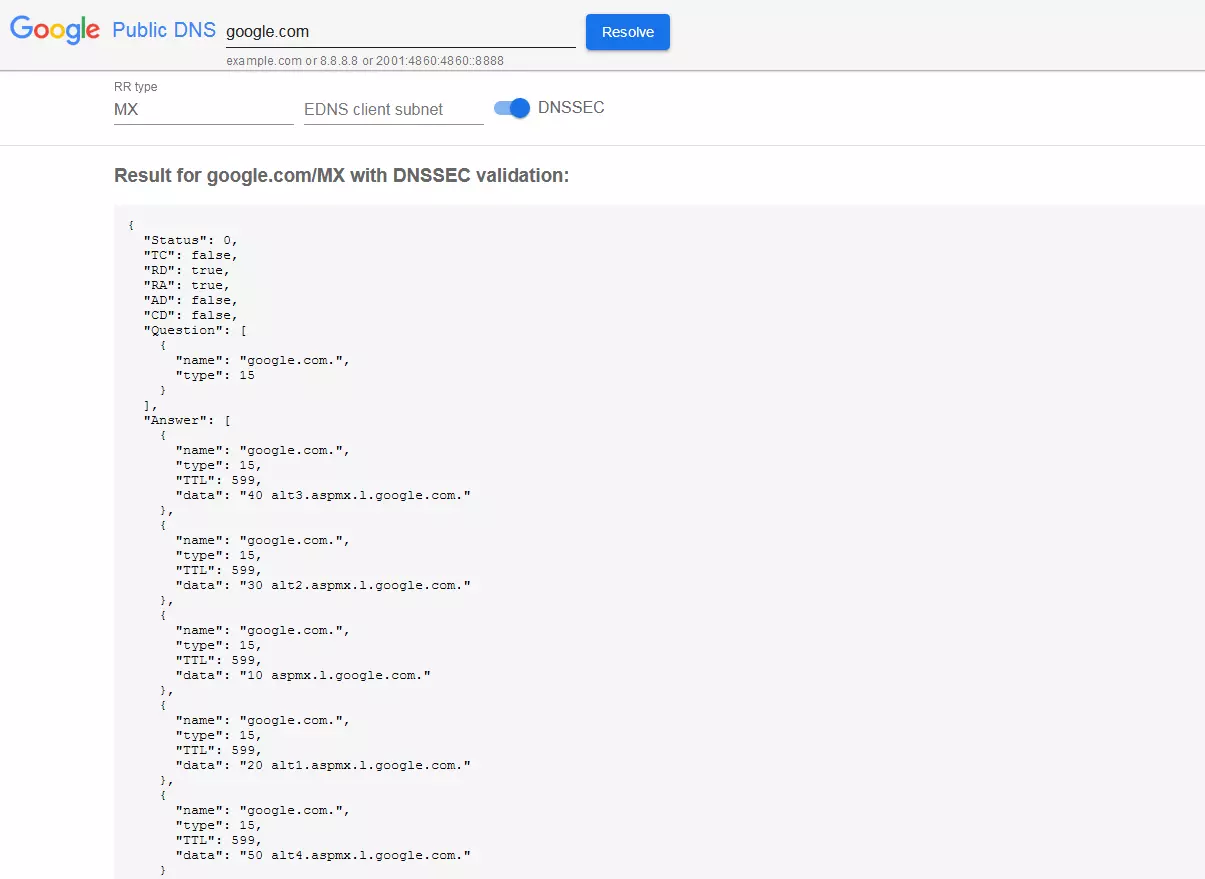This screenshot has width=1205, height=879.
Task: Click the "Answer" key in JSON output
Action: click(179, 420)
